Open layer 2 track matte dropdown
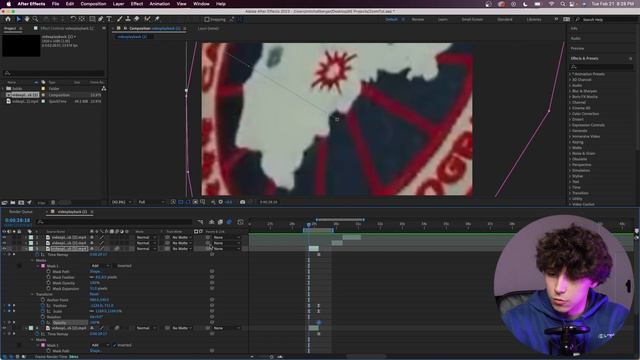This screenshot has height=360, width=640. (x=181, y=243)
